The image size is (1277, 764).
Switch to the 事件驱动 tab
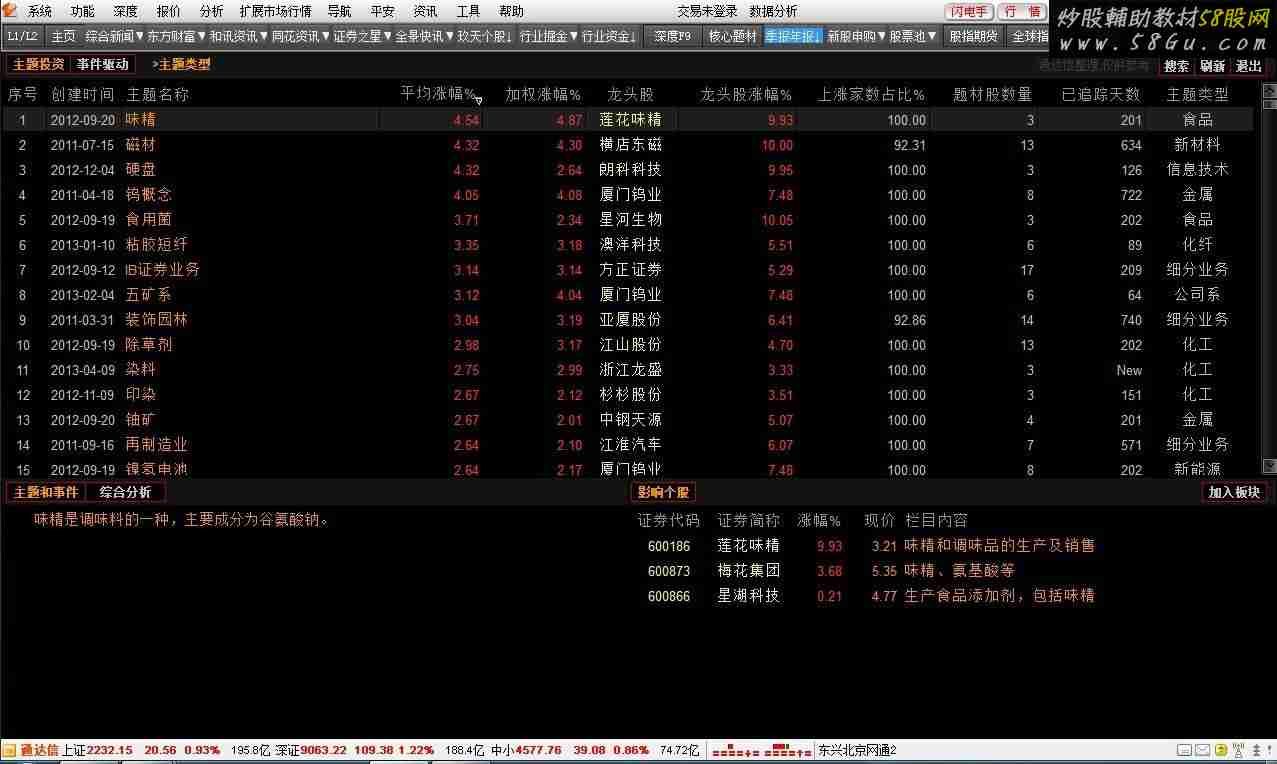coord(103,64)
